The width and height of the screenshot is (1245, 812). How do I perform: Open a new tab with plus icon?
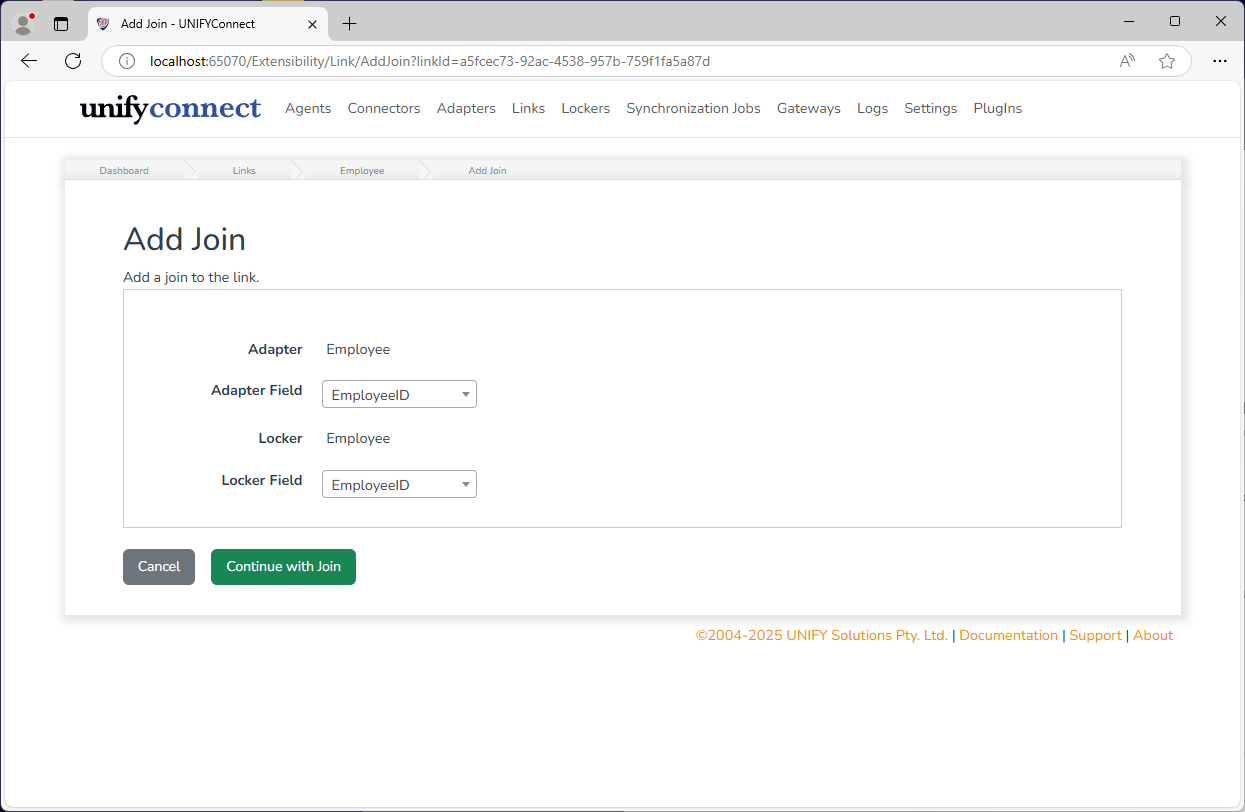[349, 23]
